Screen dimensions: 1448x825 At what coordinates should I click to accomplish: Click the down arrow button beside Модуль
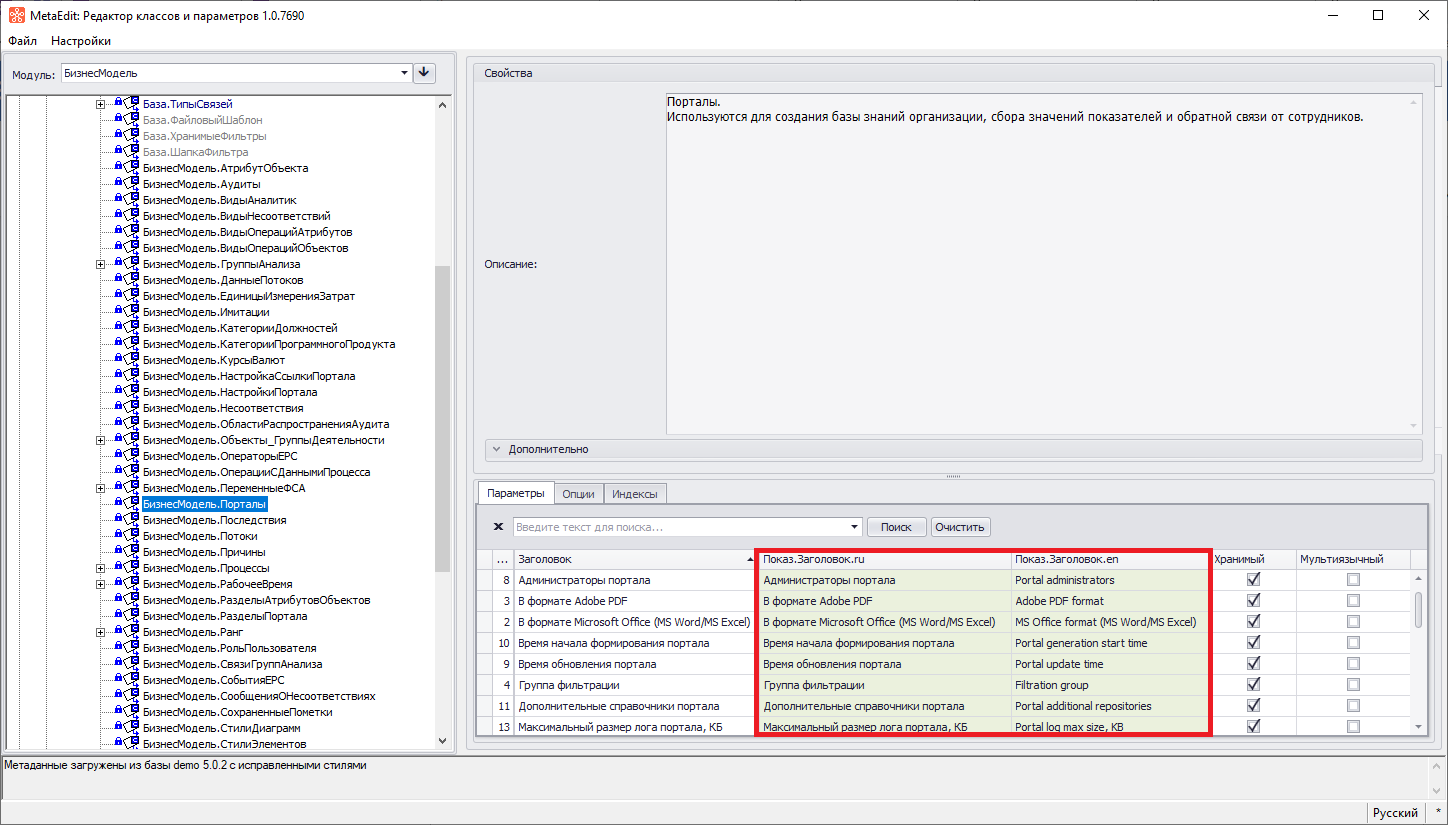coord(424,73)
